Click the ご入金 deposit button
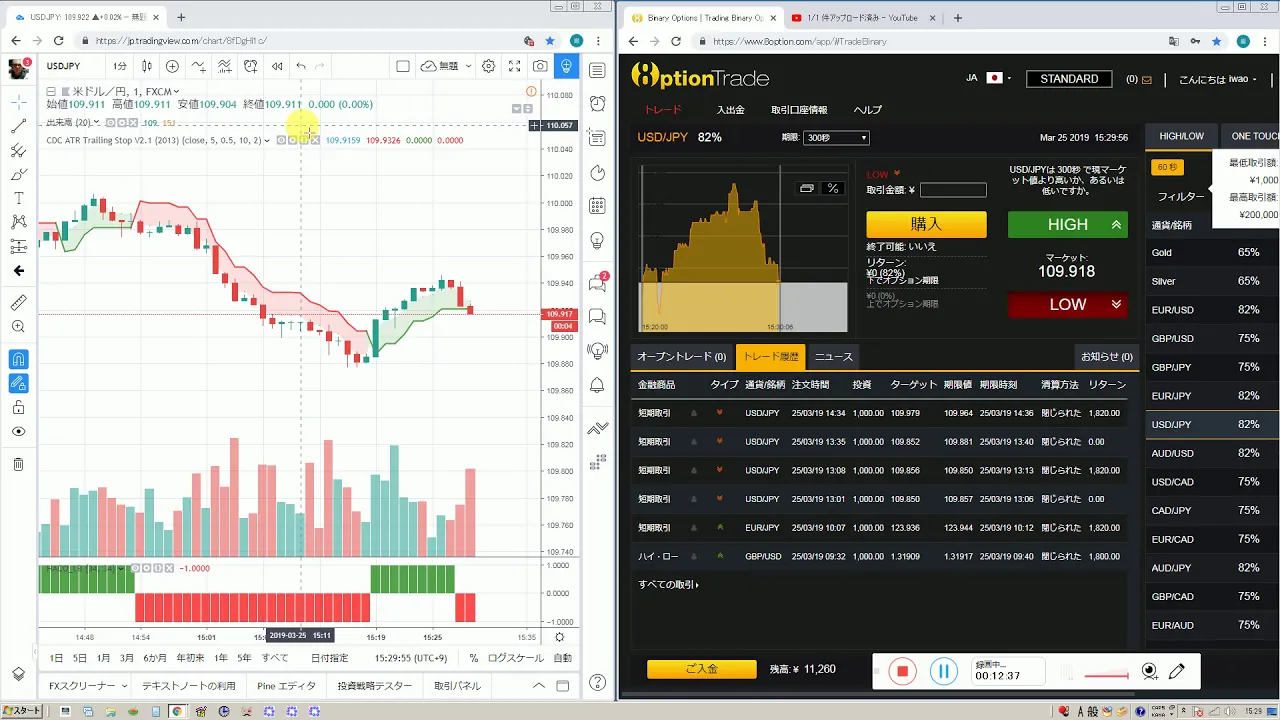The width and height of the screenshot is (1280, 720). click(x=701, y=669)
